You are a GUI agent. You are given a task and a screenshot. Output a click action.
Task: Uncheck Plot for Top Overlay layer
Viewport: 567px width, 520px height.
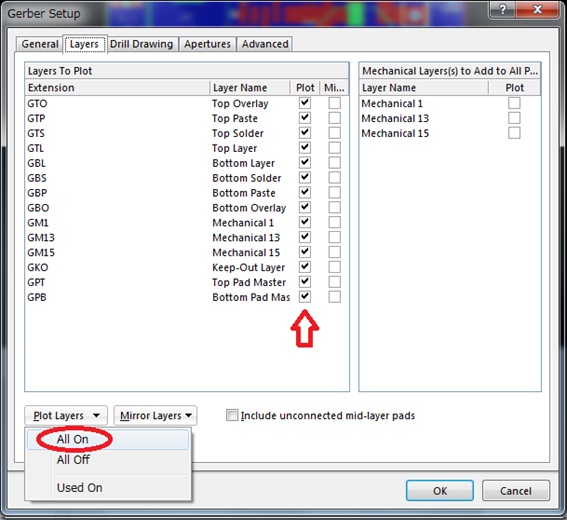tap(305, 103)
